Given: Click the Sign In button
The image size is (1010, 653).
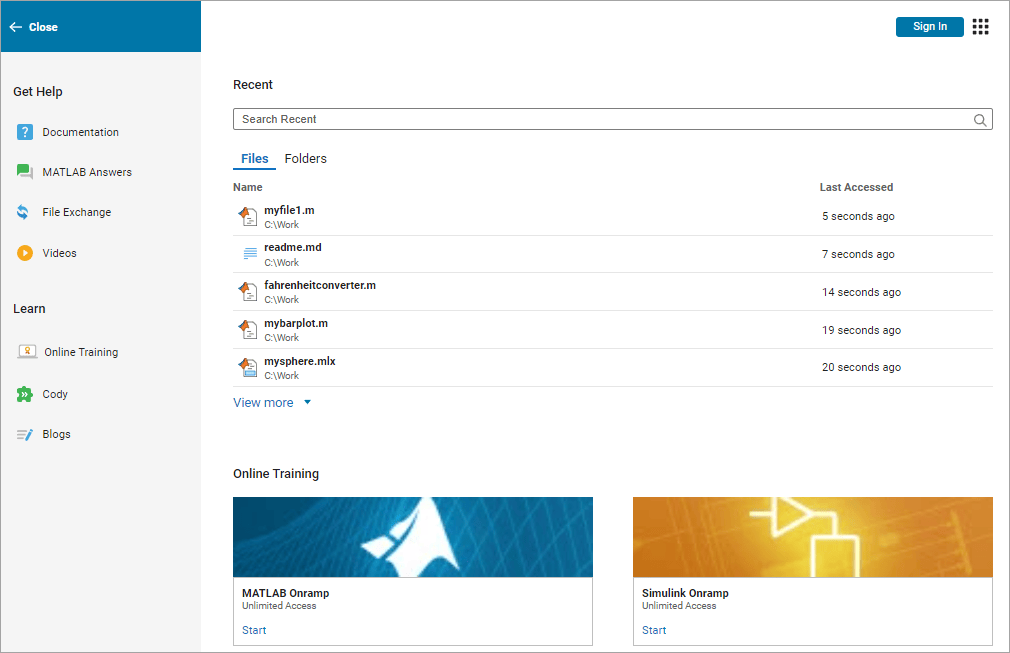Looking at the screenshot, I should point(929,26).
